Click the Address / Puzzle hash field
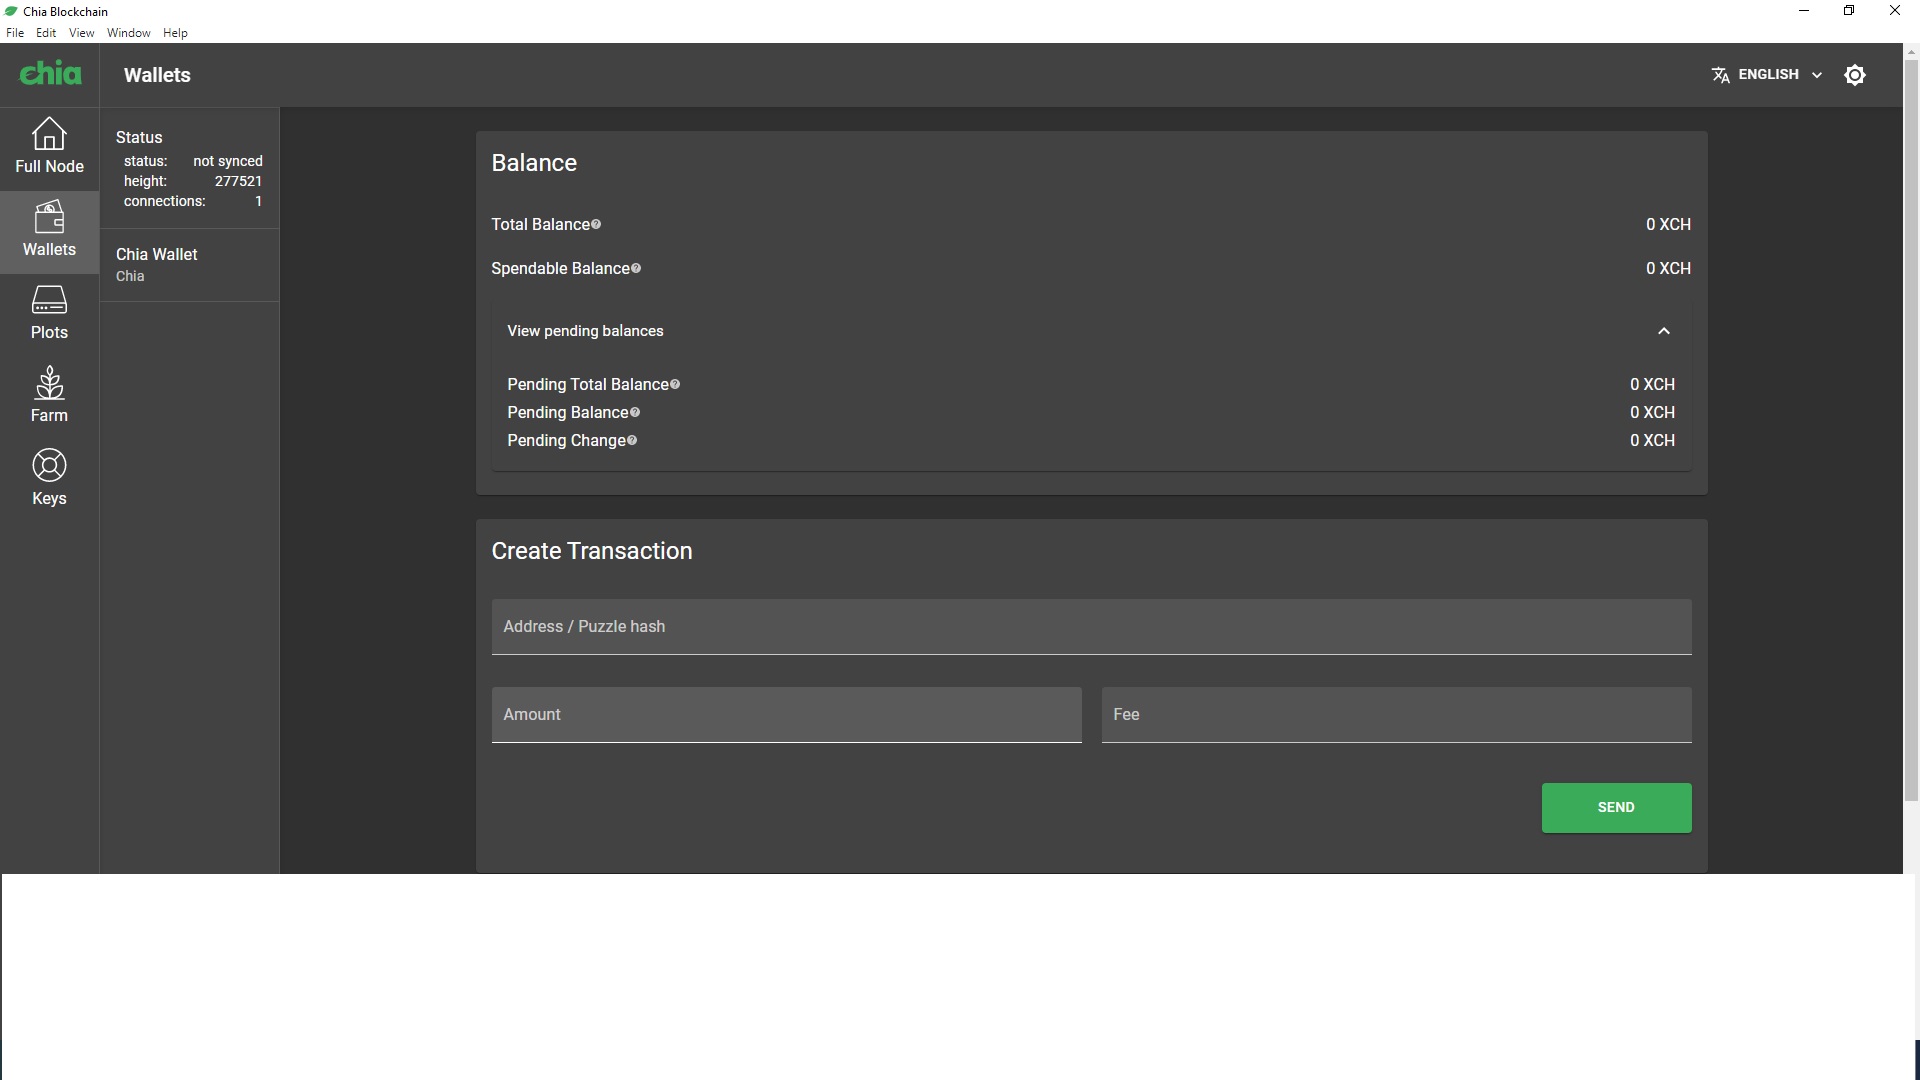This screenshot has width=1920, height=1080. [1091, 627]
